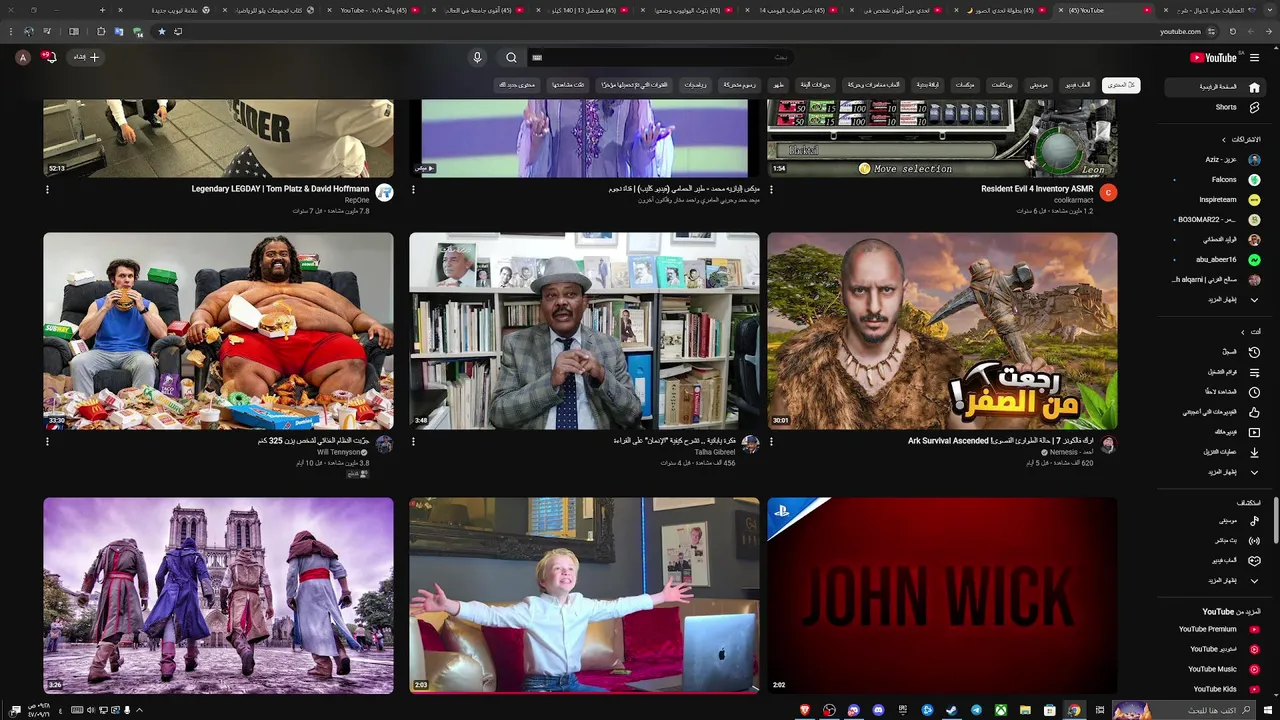Select the All (كل المحتوى) filter chip
This screenshot has width=1280, height=720.
(x=1121, y=85)
